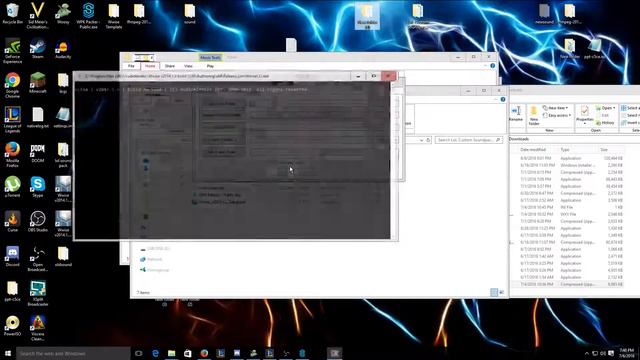The image size is (640, 360).
Task: Launch Sid Meier's Civilization desktop shortcut
Action: point(38,16)
